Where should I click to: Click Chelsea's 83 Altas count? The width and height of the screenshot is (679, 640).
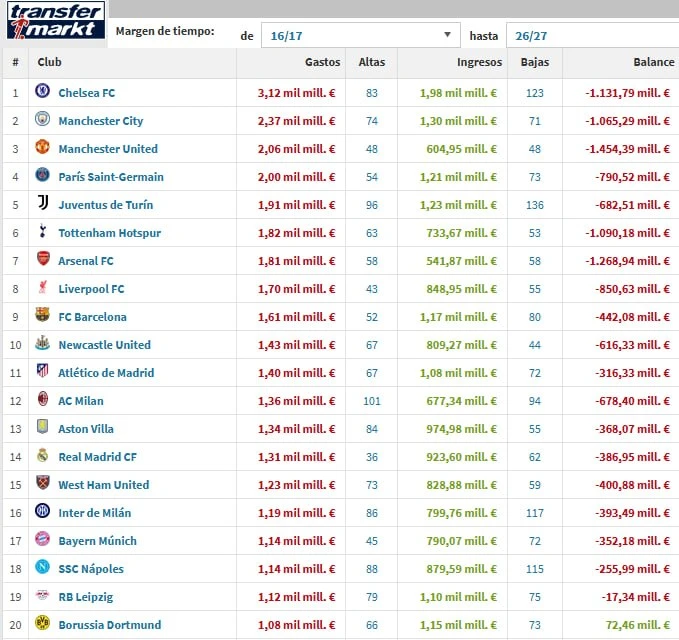pos(372,93)
